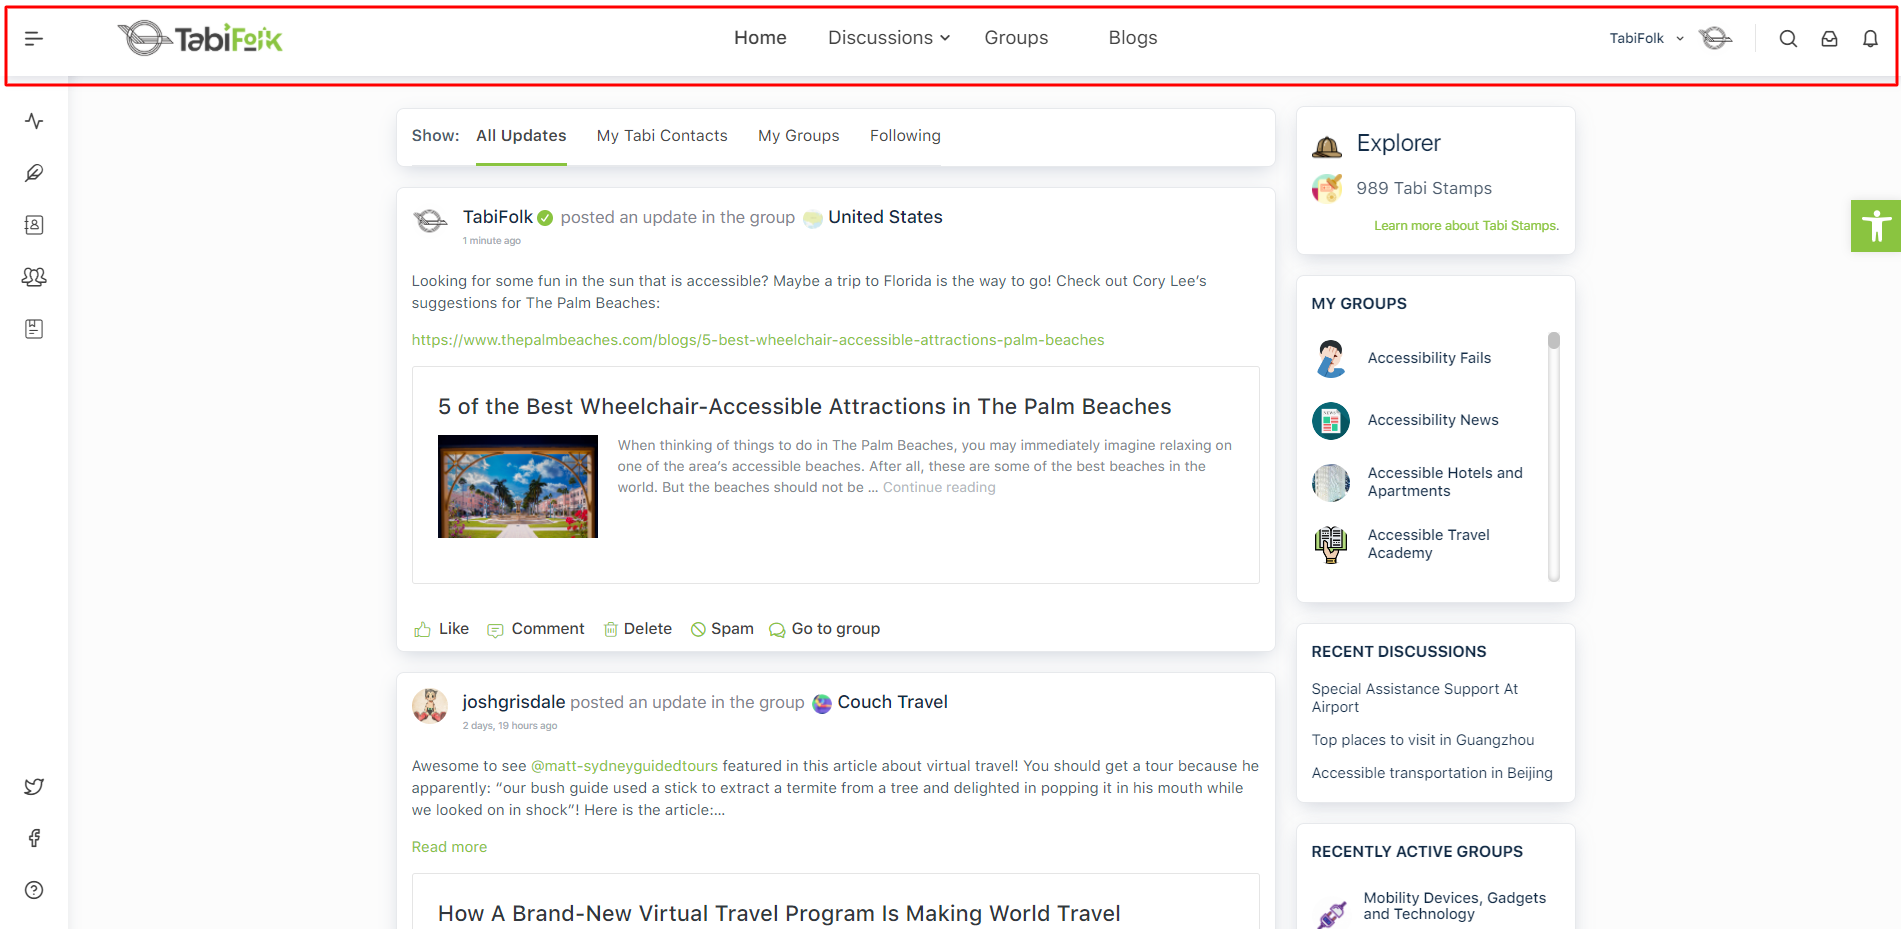Click the @matt-sydneyguidedtours mention
Viewport: 1901px width, 929px height.
tap(624, 766)
